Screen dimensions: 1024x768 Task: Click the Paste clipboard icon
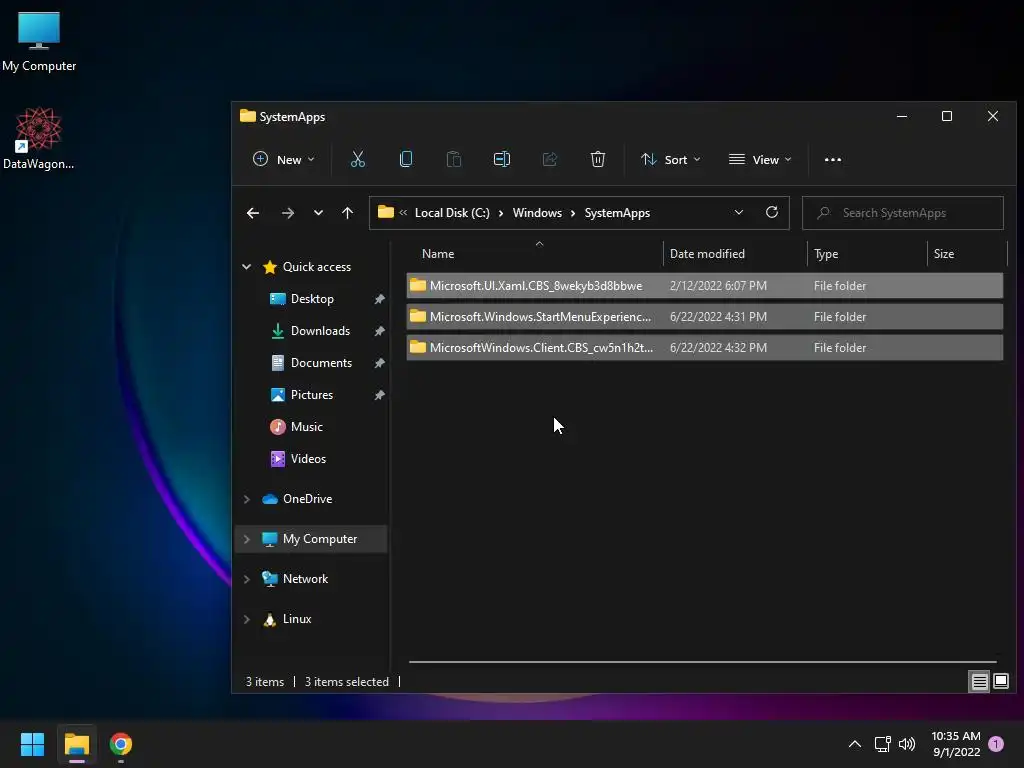[x=453, y=159]
